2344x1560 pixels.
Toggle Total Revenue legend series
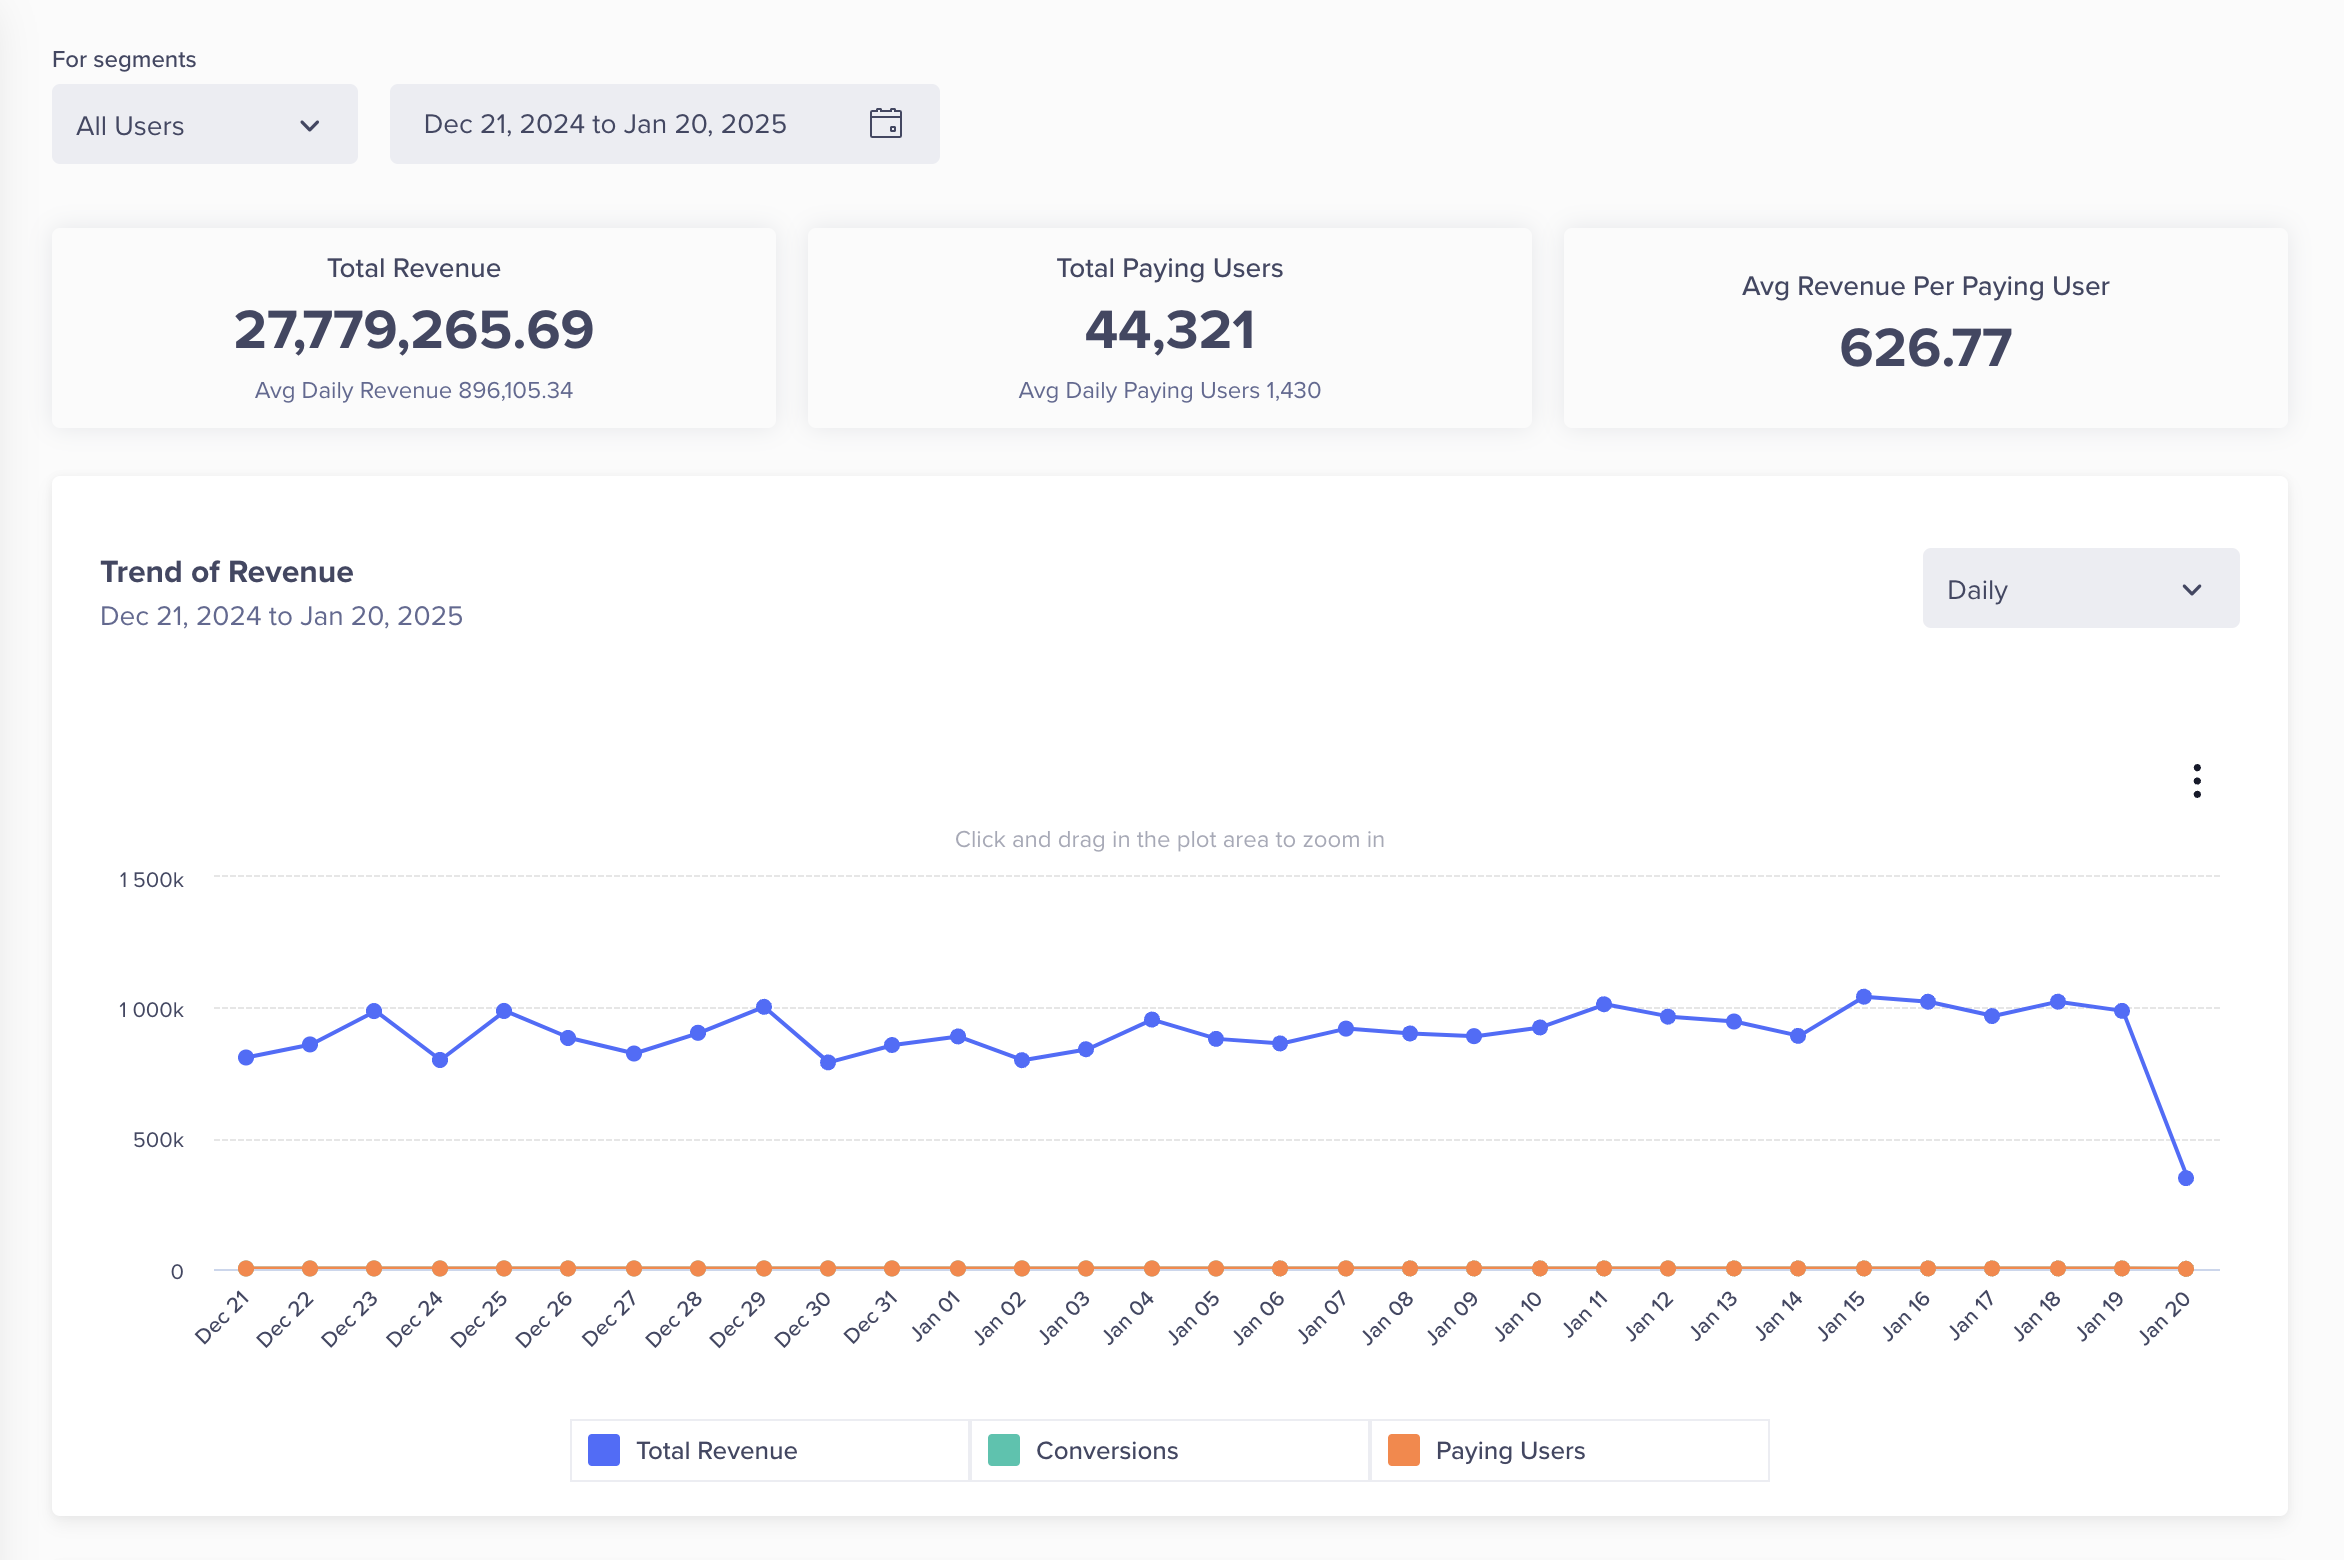[x=769, y=1450]
